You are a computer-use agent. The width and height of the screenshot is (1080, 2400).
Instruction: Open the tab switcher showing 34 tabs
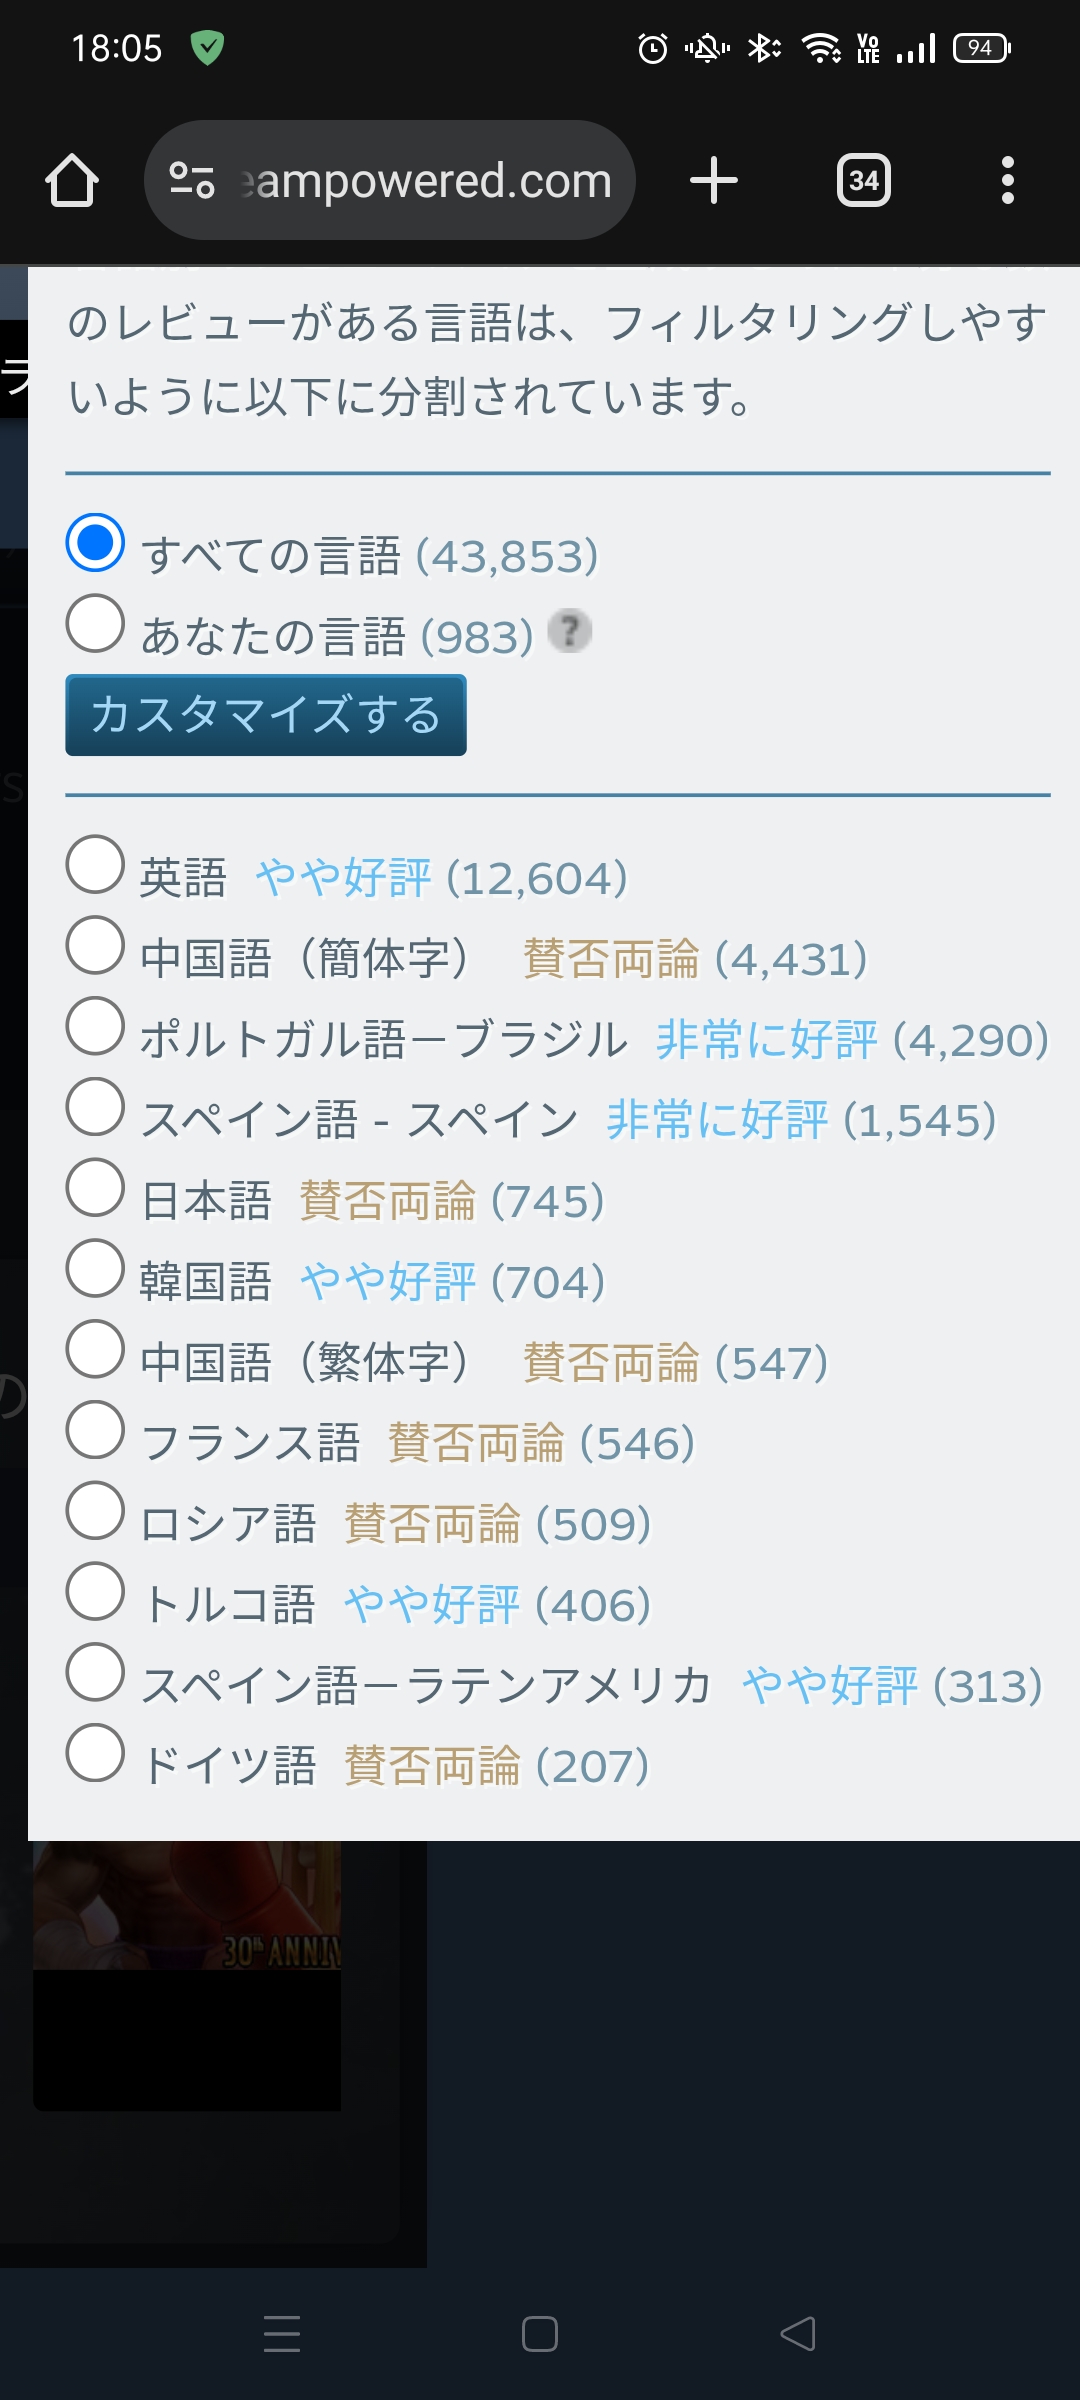tap(863, 181)
